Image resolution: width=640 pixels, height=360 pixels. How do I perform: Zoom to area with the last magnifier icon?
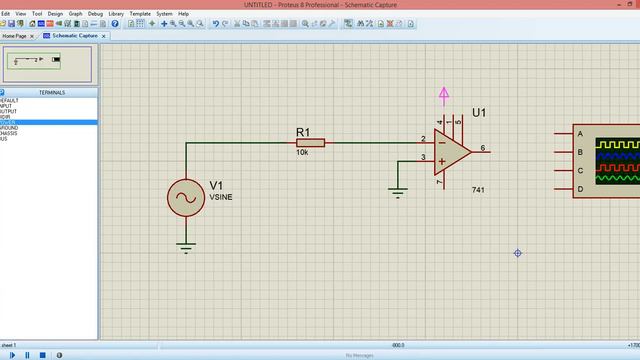point(200,24)
